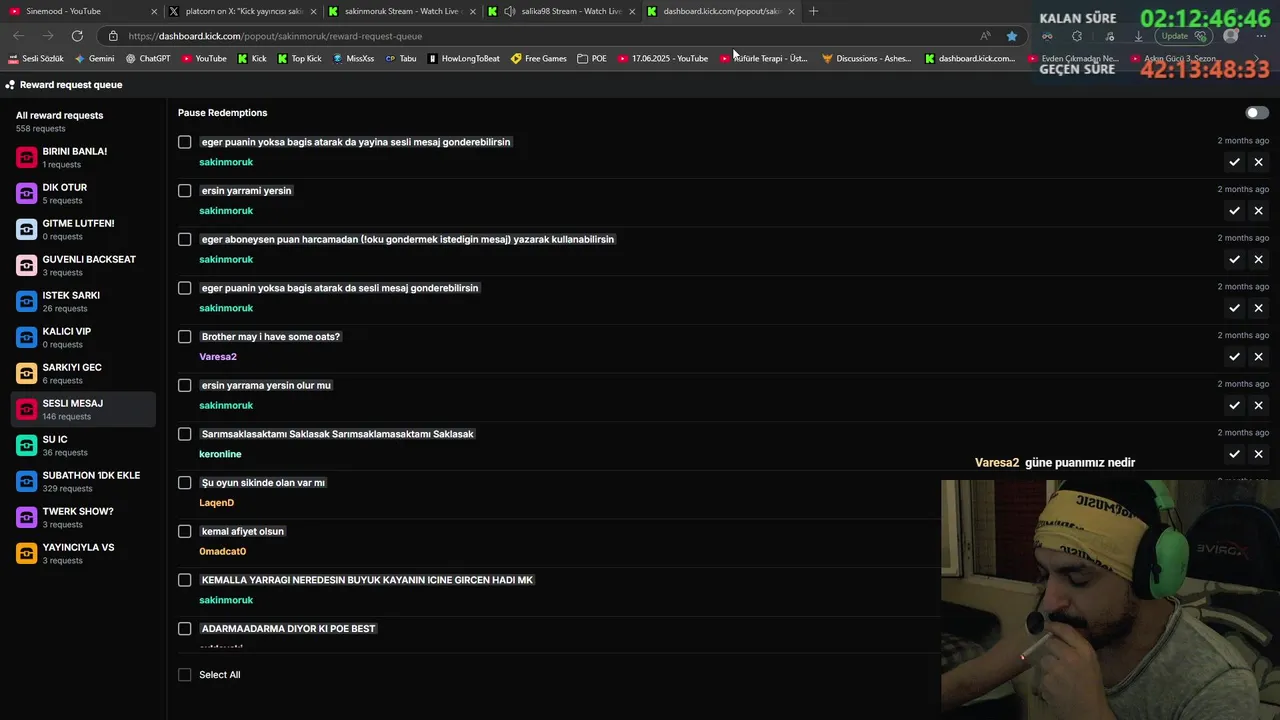This screenshot has height=720, width=1280.
Task: Click the browser profile avatar icon
Action: pyautogui.click(x=1231, y=36)
